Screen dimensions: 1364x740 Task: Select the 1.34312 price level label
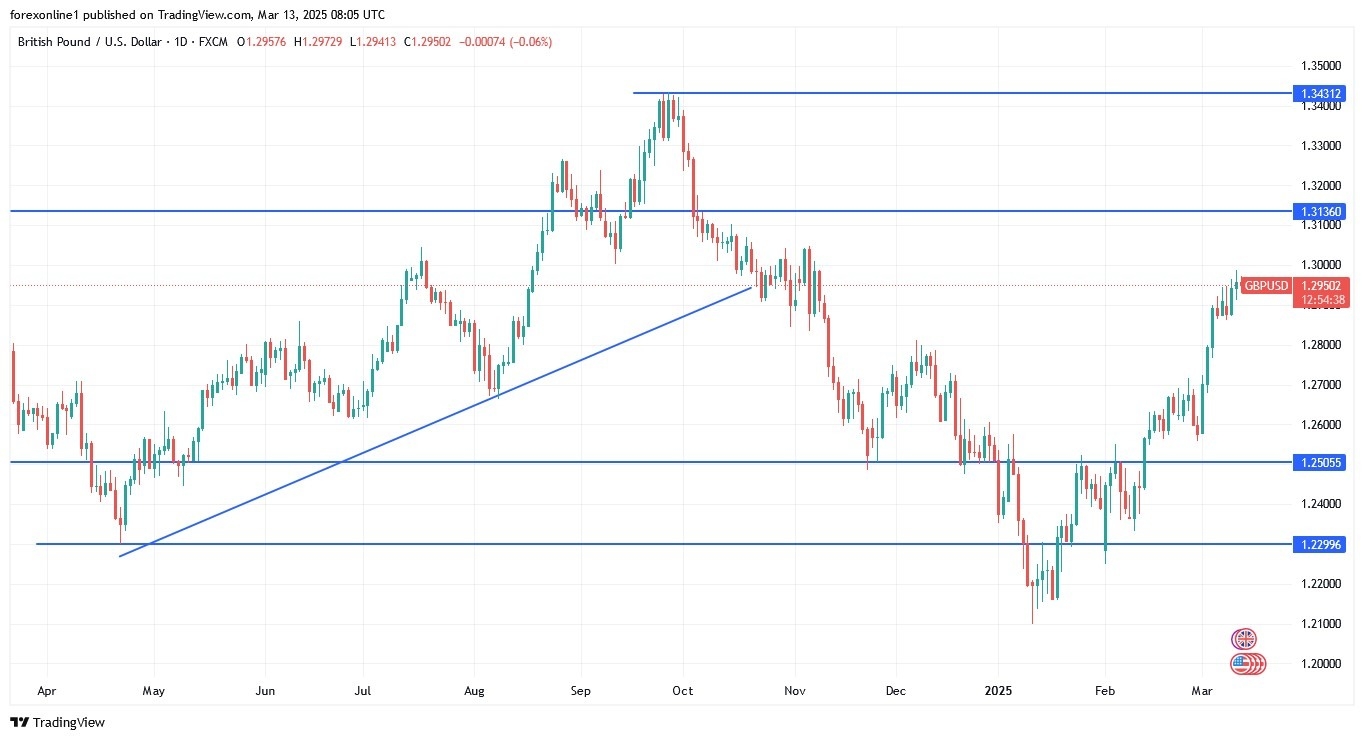pyautogui.click(x=1321, y=94)
